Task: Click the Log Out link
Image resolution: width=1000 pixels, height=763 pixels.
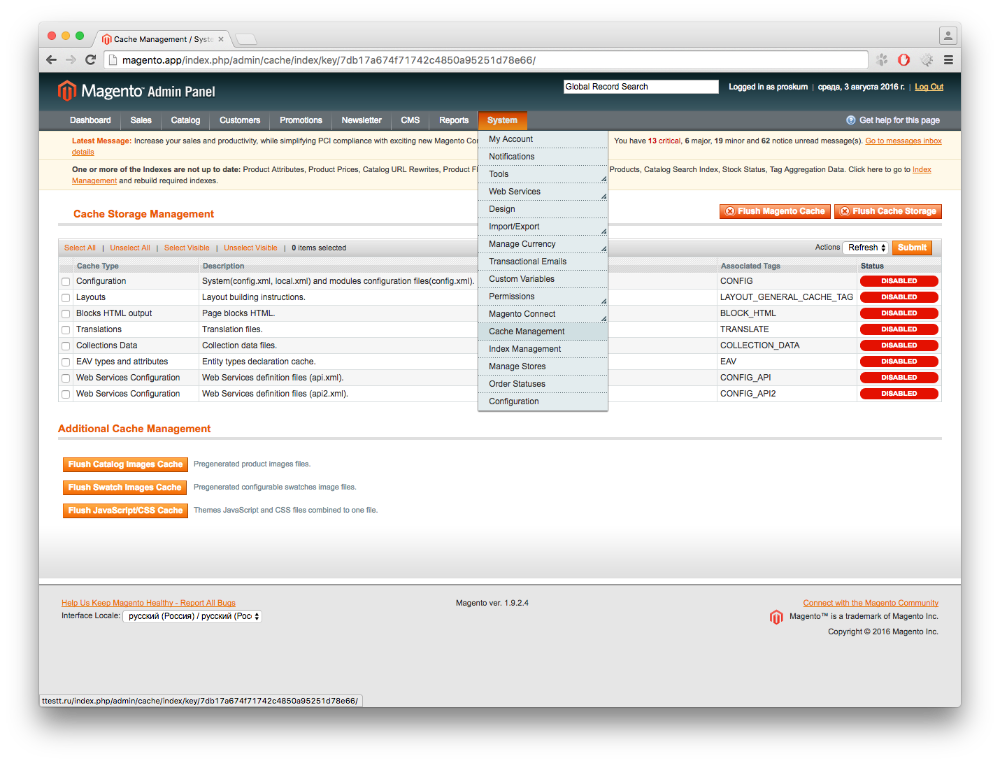Action: coord(929,87)
